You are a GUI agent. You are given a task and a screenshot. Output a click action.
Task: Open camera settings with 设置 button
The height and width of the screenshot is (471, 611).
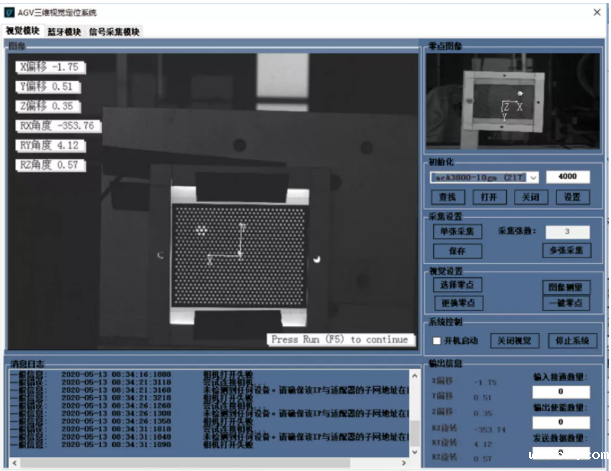570,197
